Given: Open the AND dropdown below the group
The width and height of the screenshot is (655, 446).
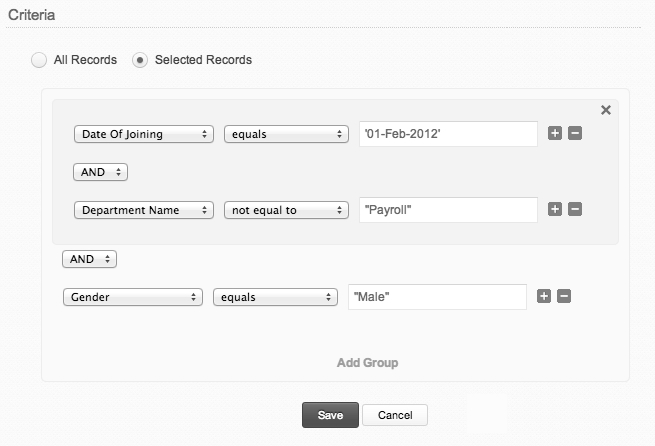Looking at the screenshot, I should click(89, 259).
